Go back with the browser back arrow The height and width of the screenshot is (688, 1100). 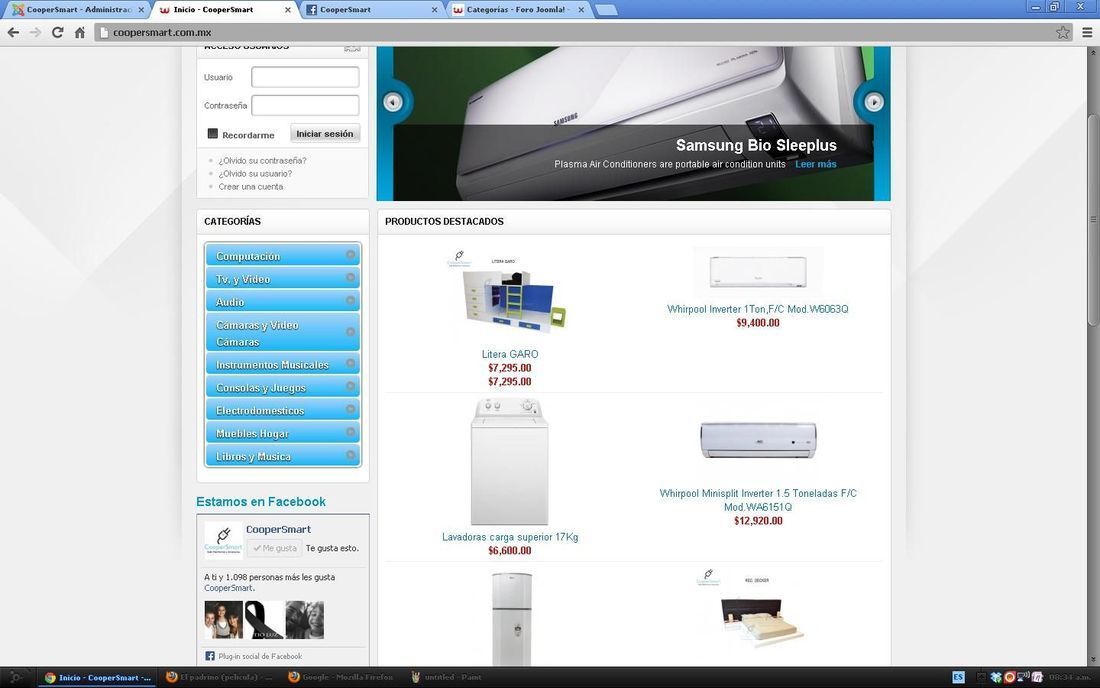(x=13, y=32)
